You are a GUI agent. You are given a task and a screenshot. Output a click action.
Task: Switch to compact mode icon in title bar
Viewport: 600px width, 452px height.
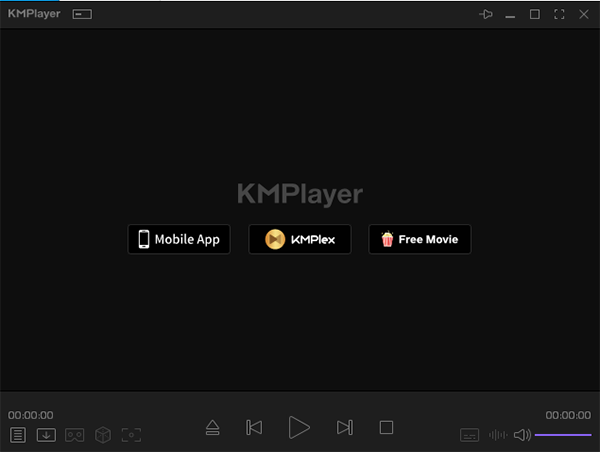point(82,15)
